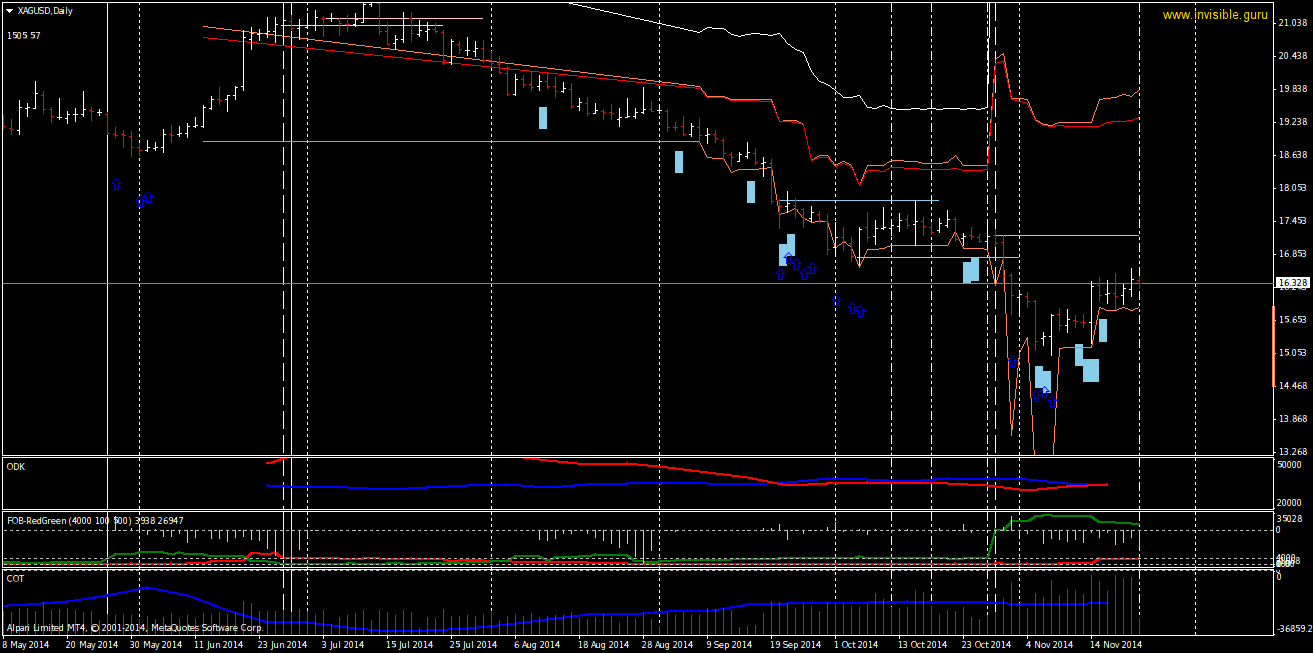
Task: Click the 15 Jul 2014 date label
Action: tap(410, 645)
